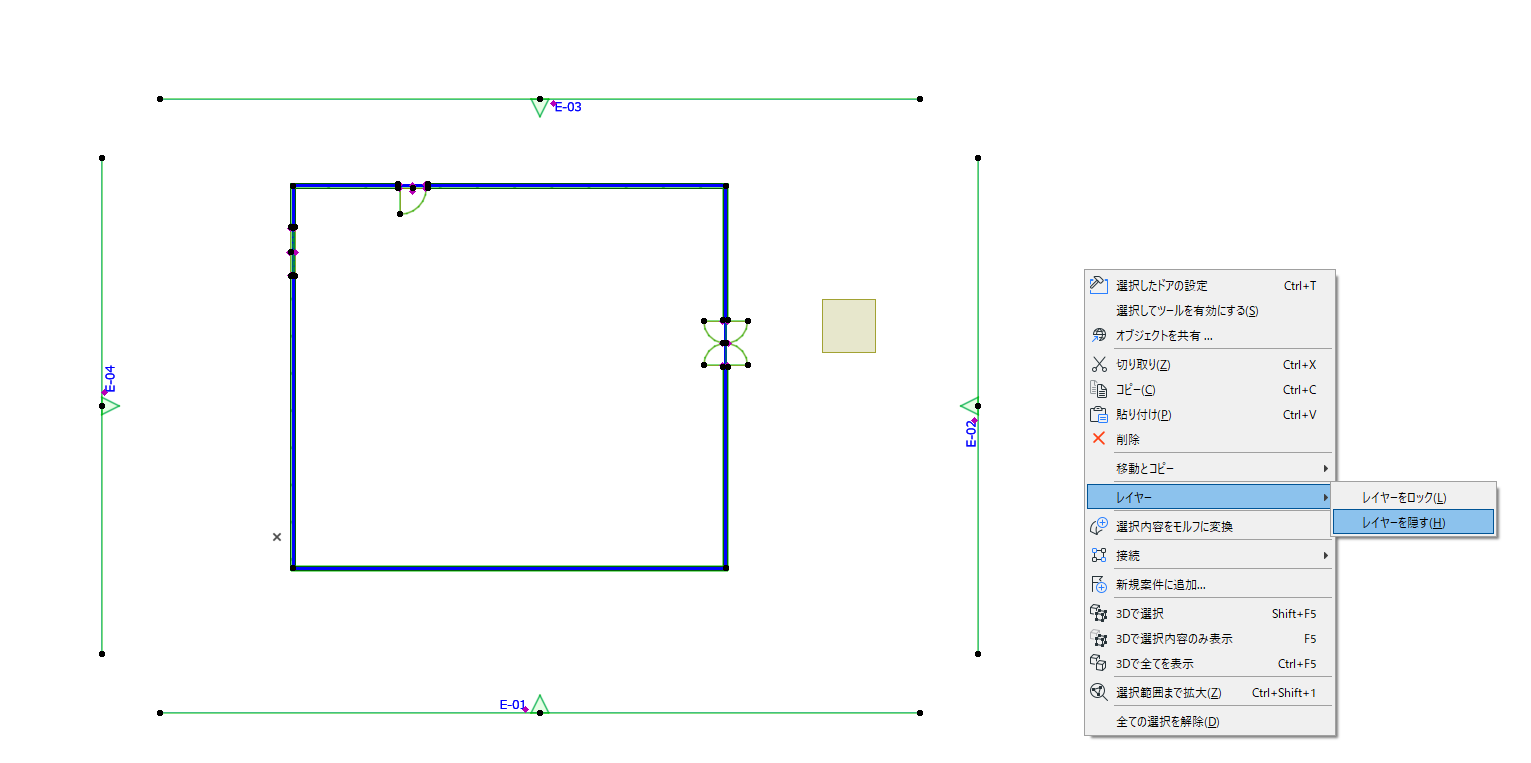Click the add to new issue icon
Viewport: 1531px width, 763px height.
coord(1098,584)
